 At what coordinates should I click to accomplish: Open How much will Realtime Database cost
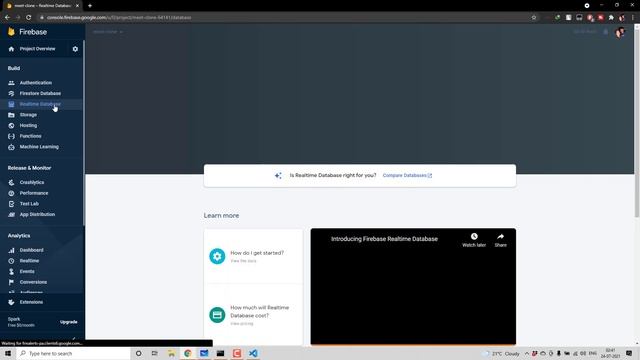coord(260,311)
